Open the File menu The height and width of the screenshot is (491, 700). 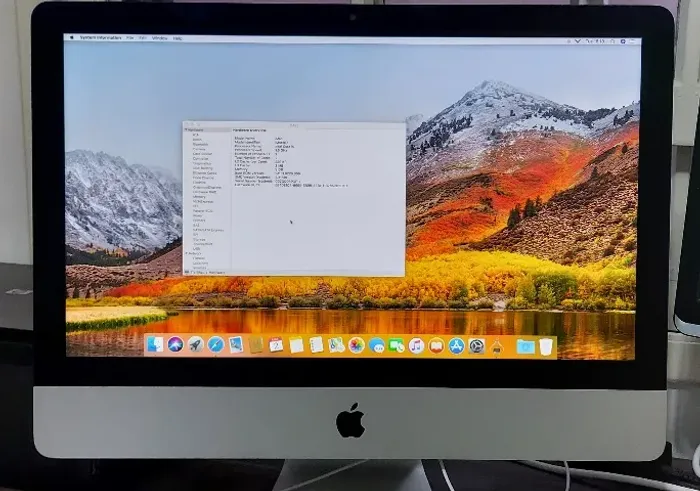pyautogui.click(x=130, y=38)
